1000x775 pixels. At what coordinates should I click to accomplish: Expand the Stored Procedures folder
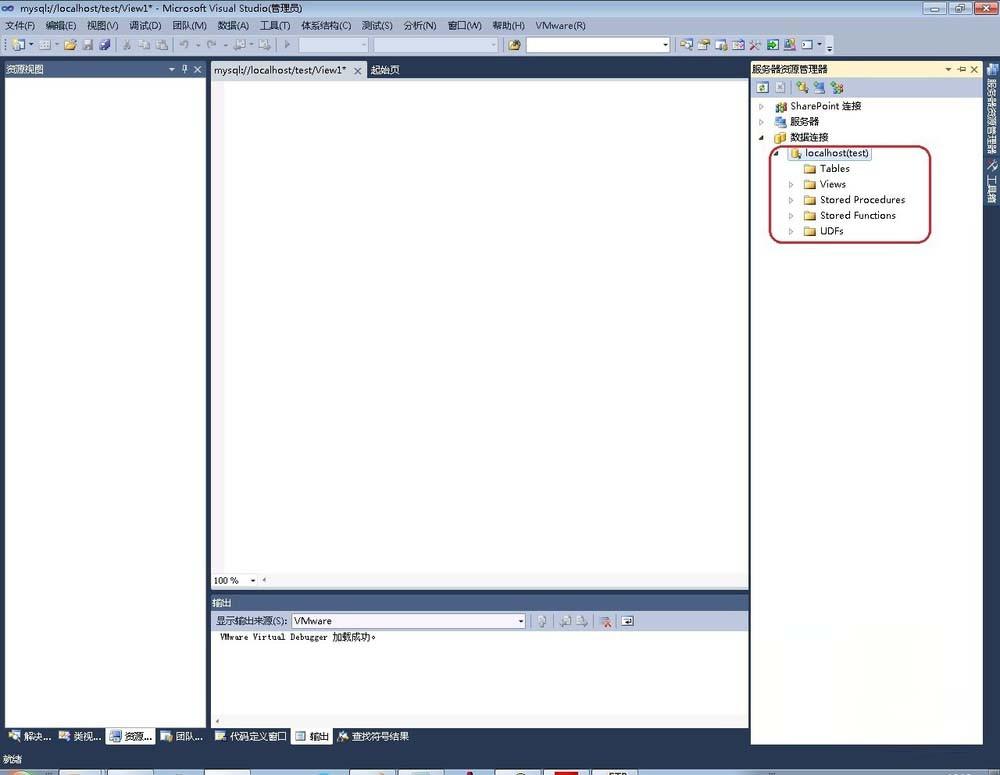click(791, 200)
